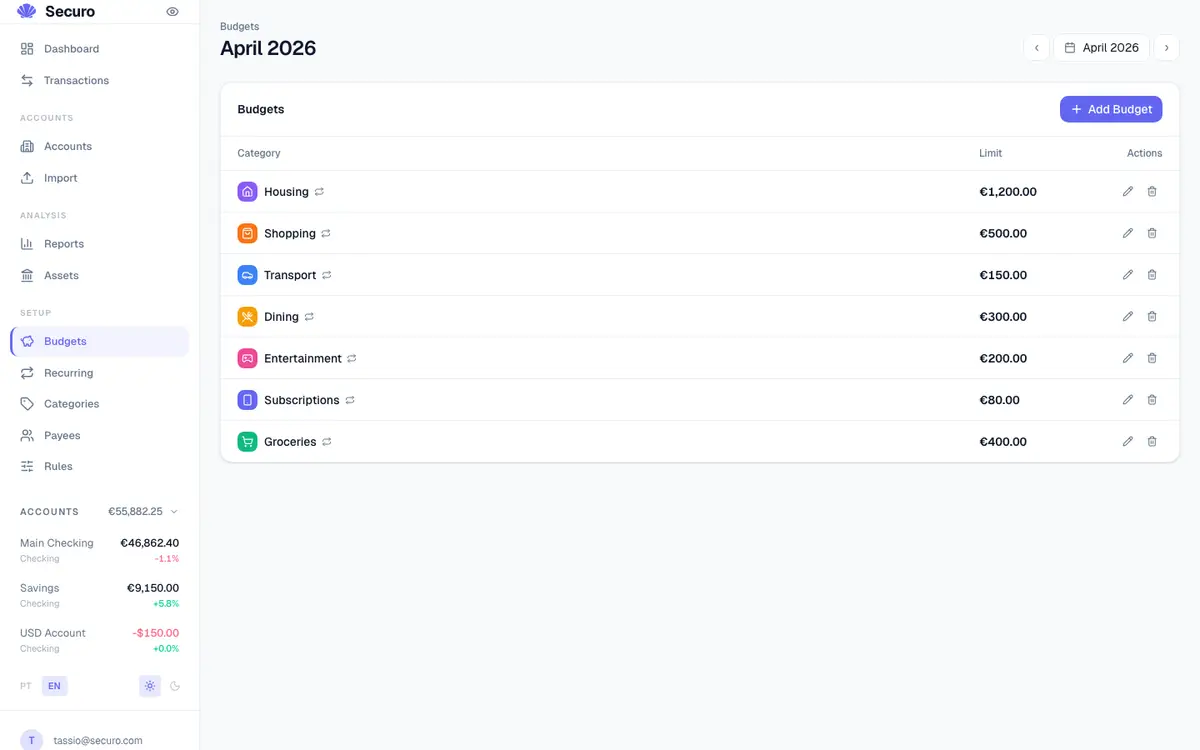Collapse the Accounts total balance chevron

click(x=174, y=512)
